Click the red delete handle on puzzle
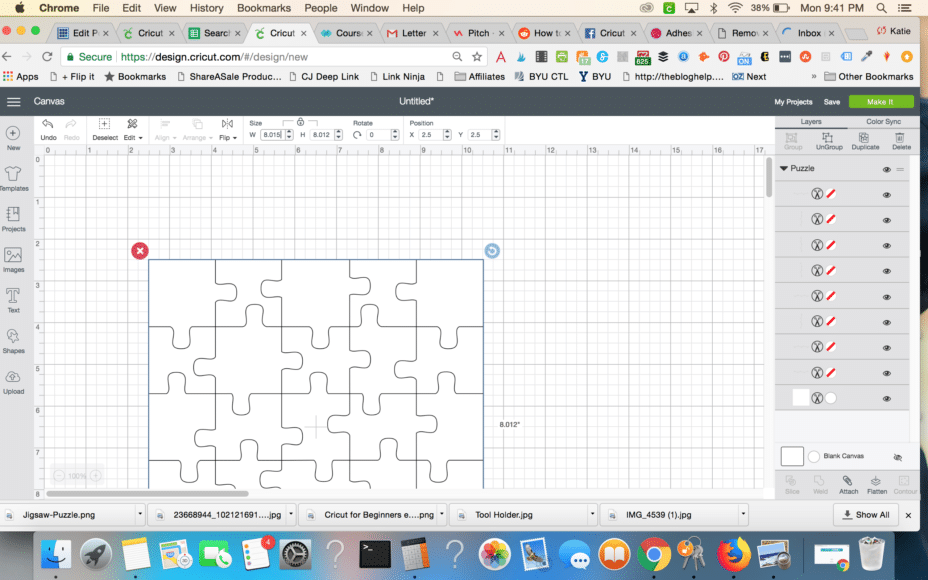 (x=140, y=250)
